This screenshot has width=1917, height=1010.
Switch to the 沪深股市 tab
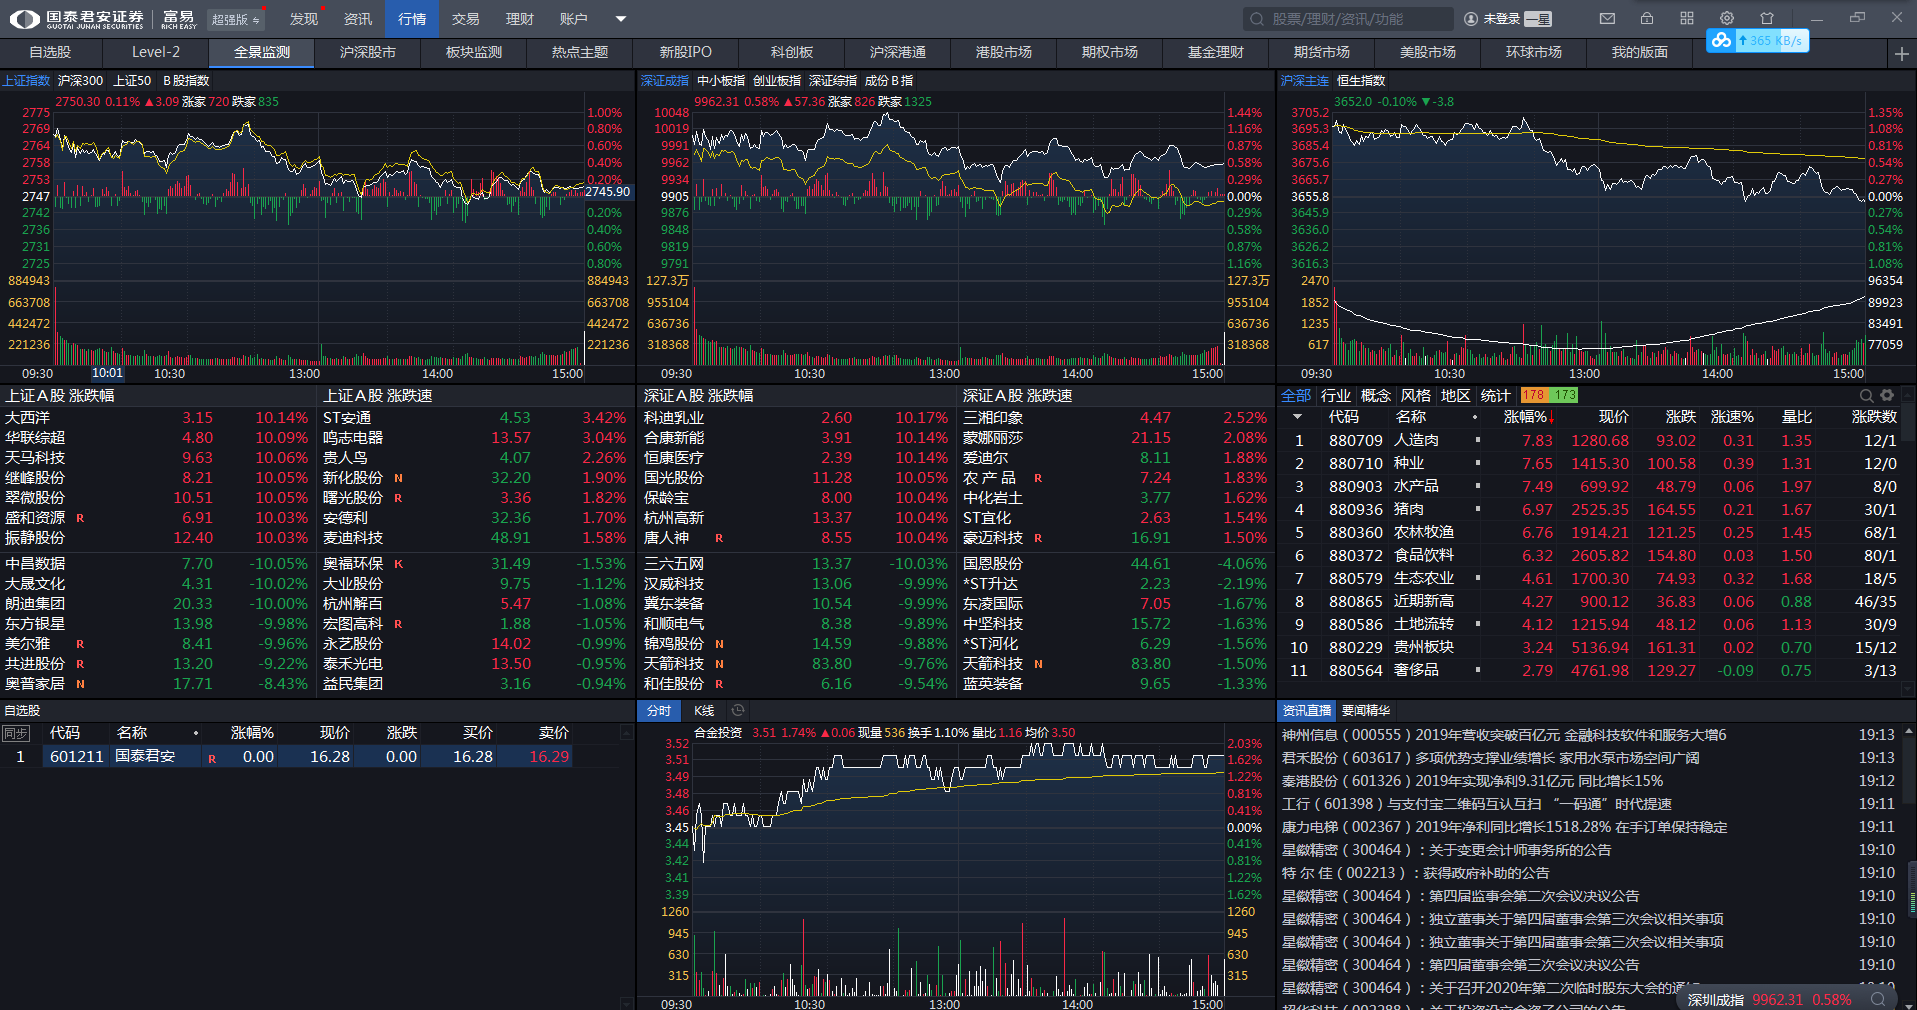pyautogui.click(x=368, y=53)
